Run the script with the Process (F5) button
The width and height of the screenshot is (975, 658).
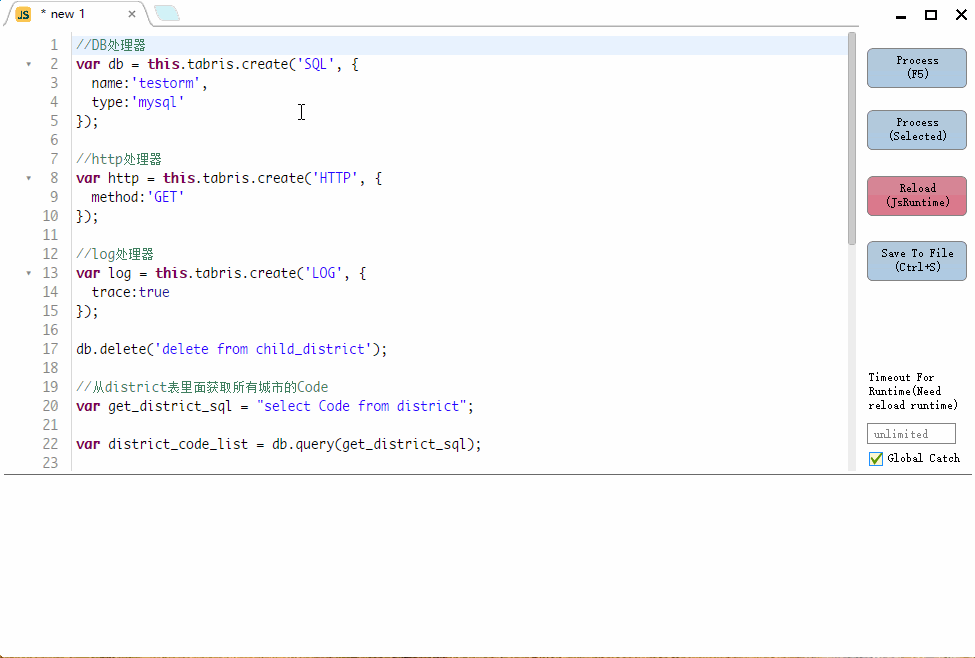click(x=917, y=68)
